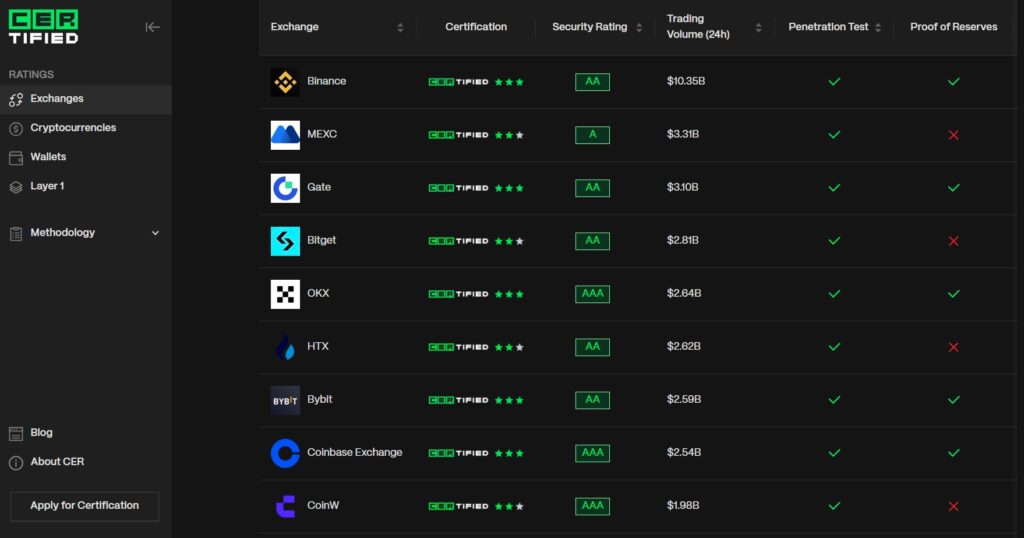Open the About CER page

click(57, 462)
